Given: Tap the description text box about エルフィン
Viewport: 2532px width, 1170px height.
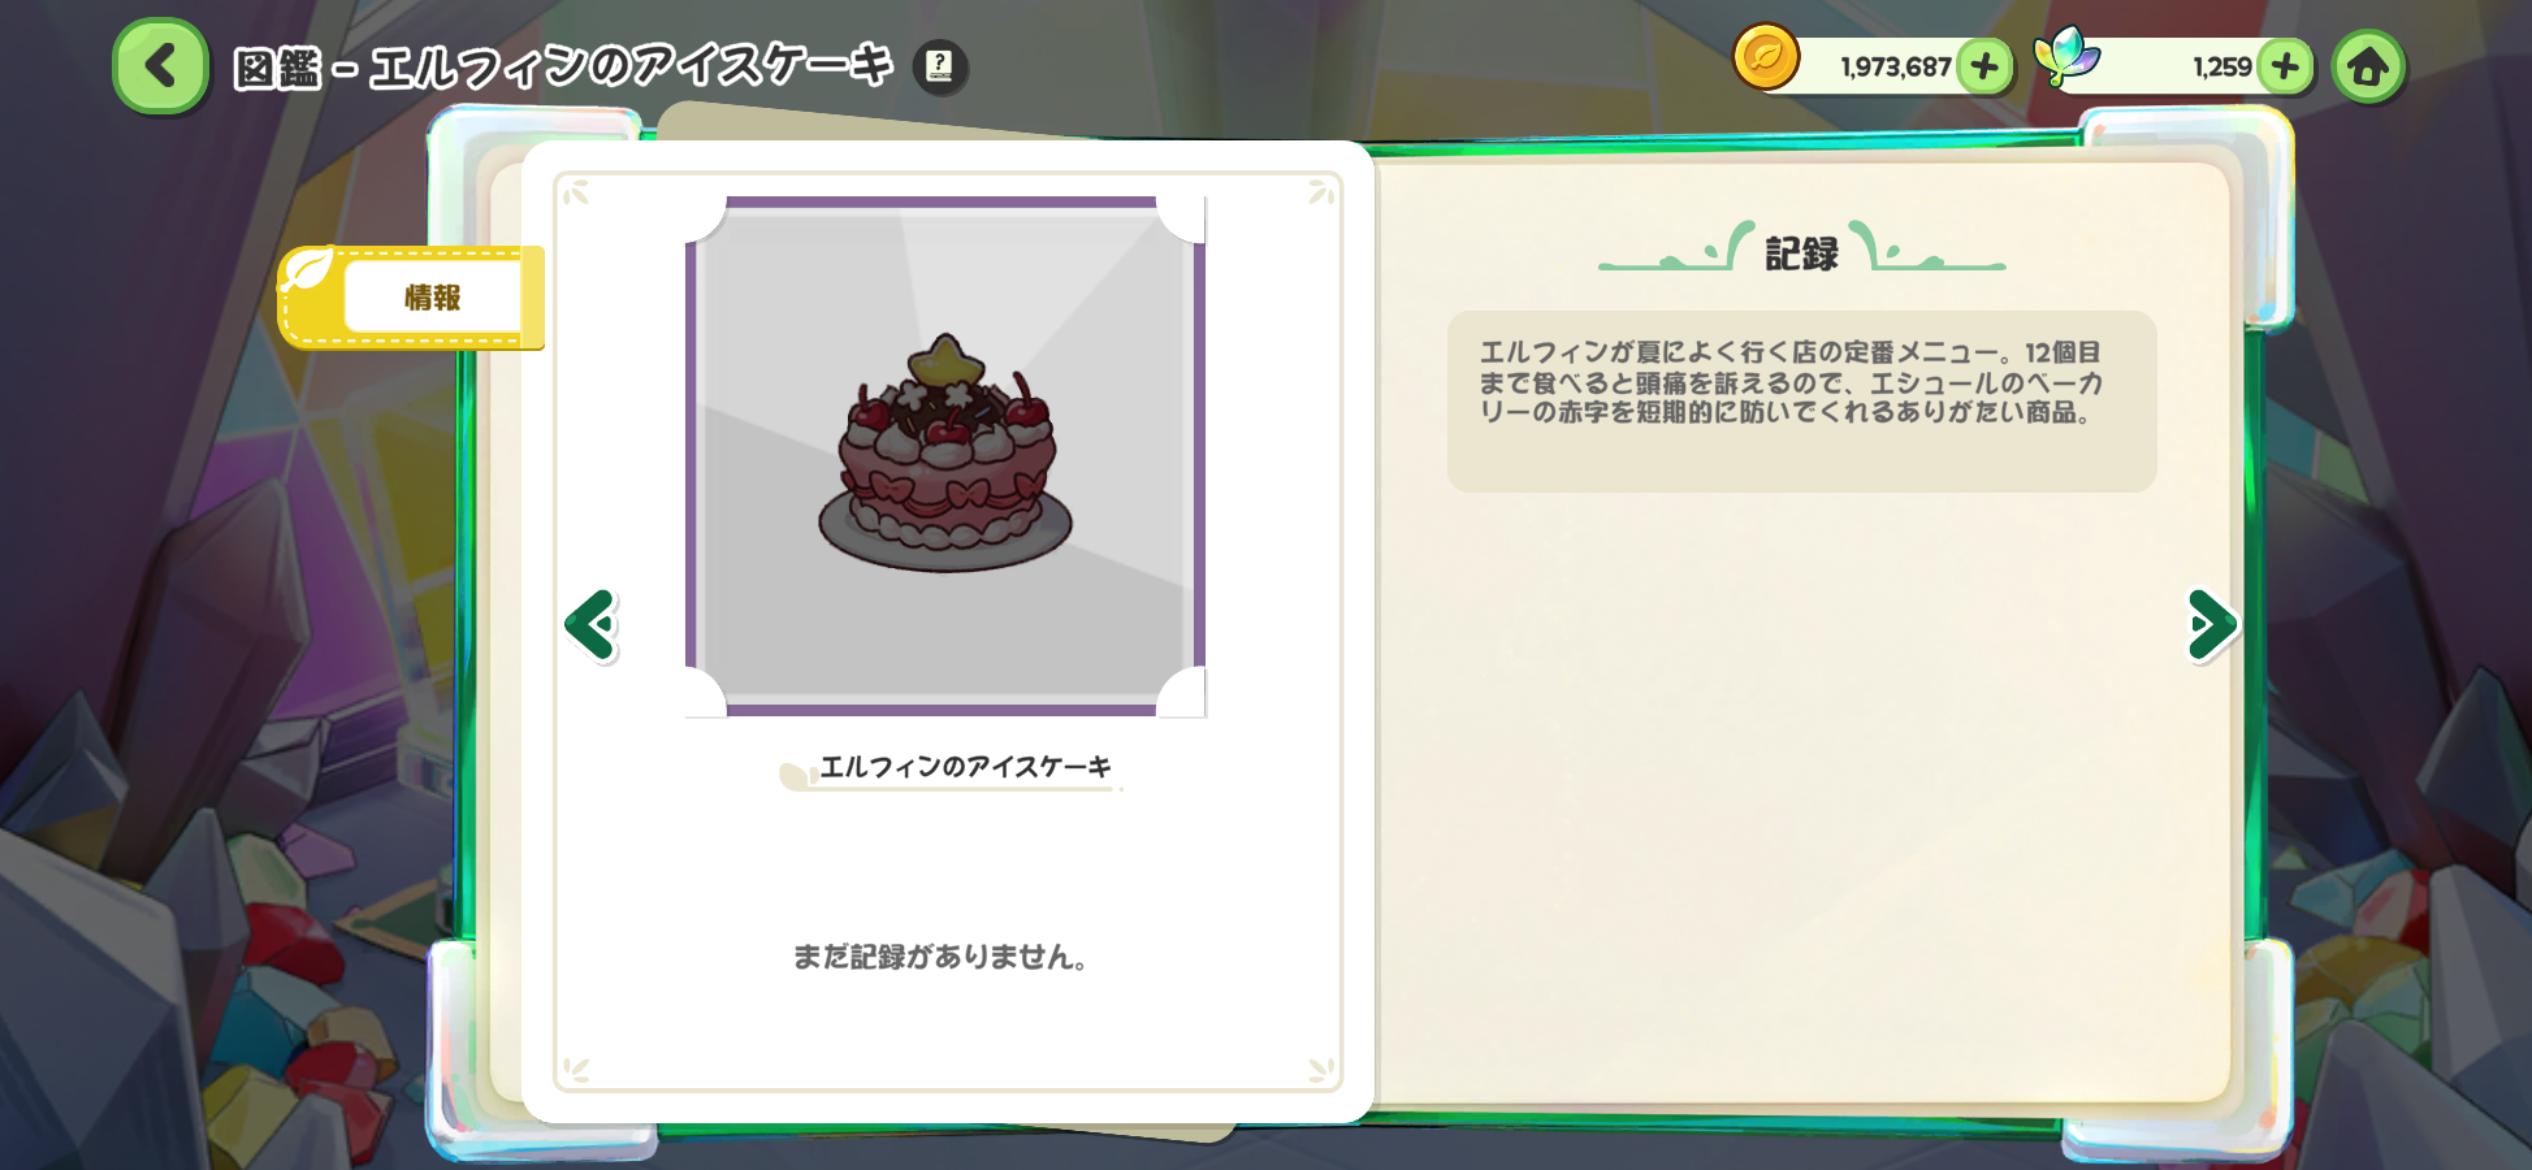Looking at the screenshot, I should 1802,401.
